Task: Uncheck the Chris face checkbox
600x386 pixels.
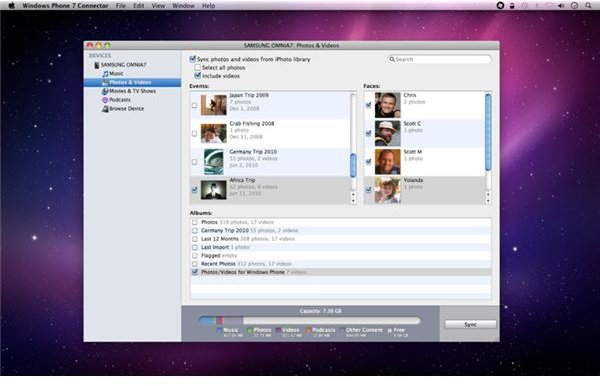Action: [368, 105]
